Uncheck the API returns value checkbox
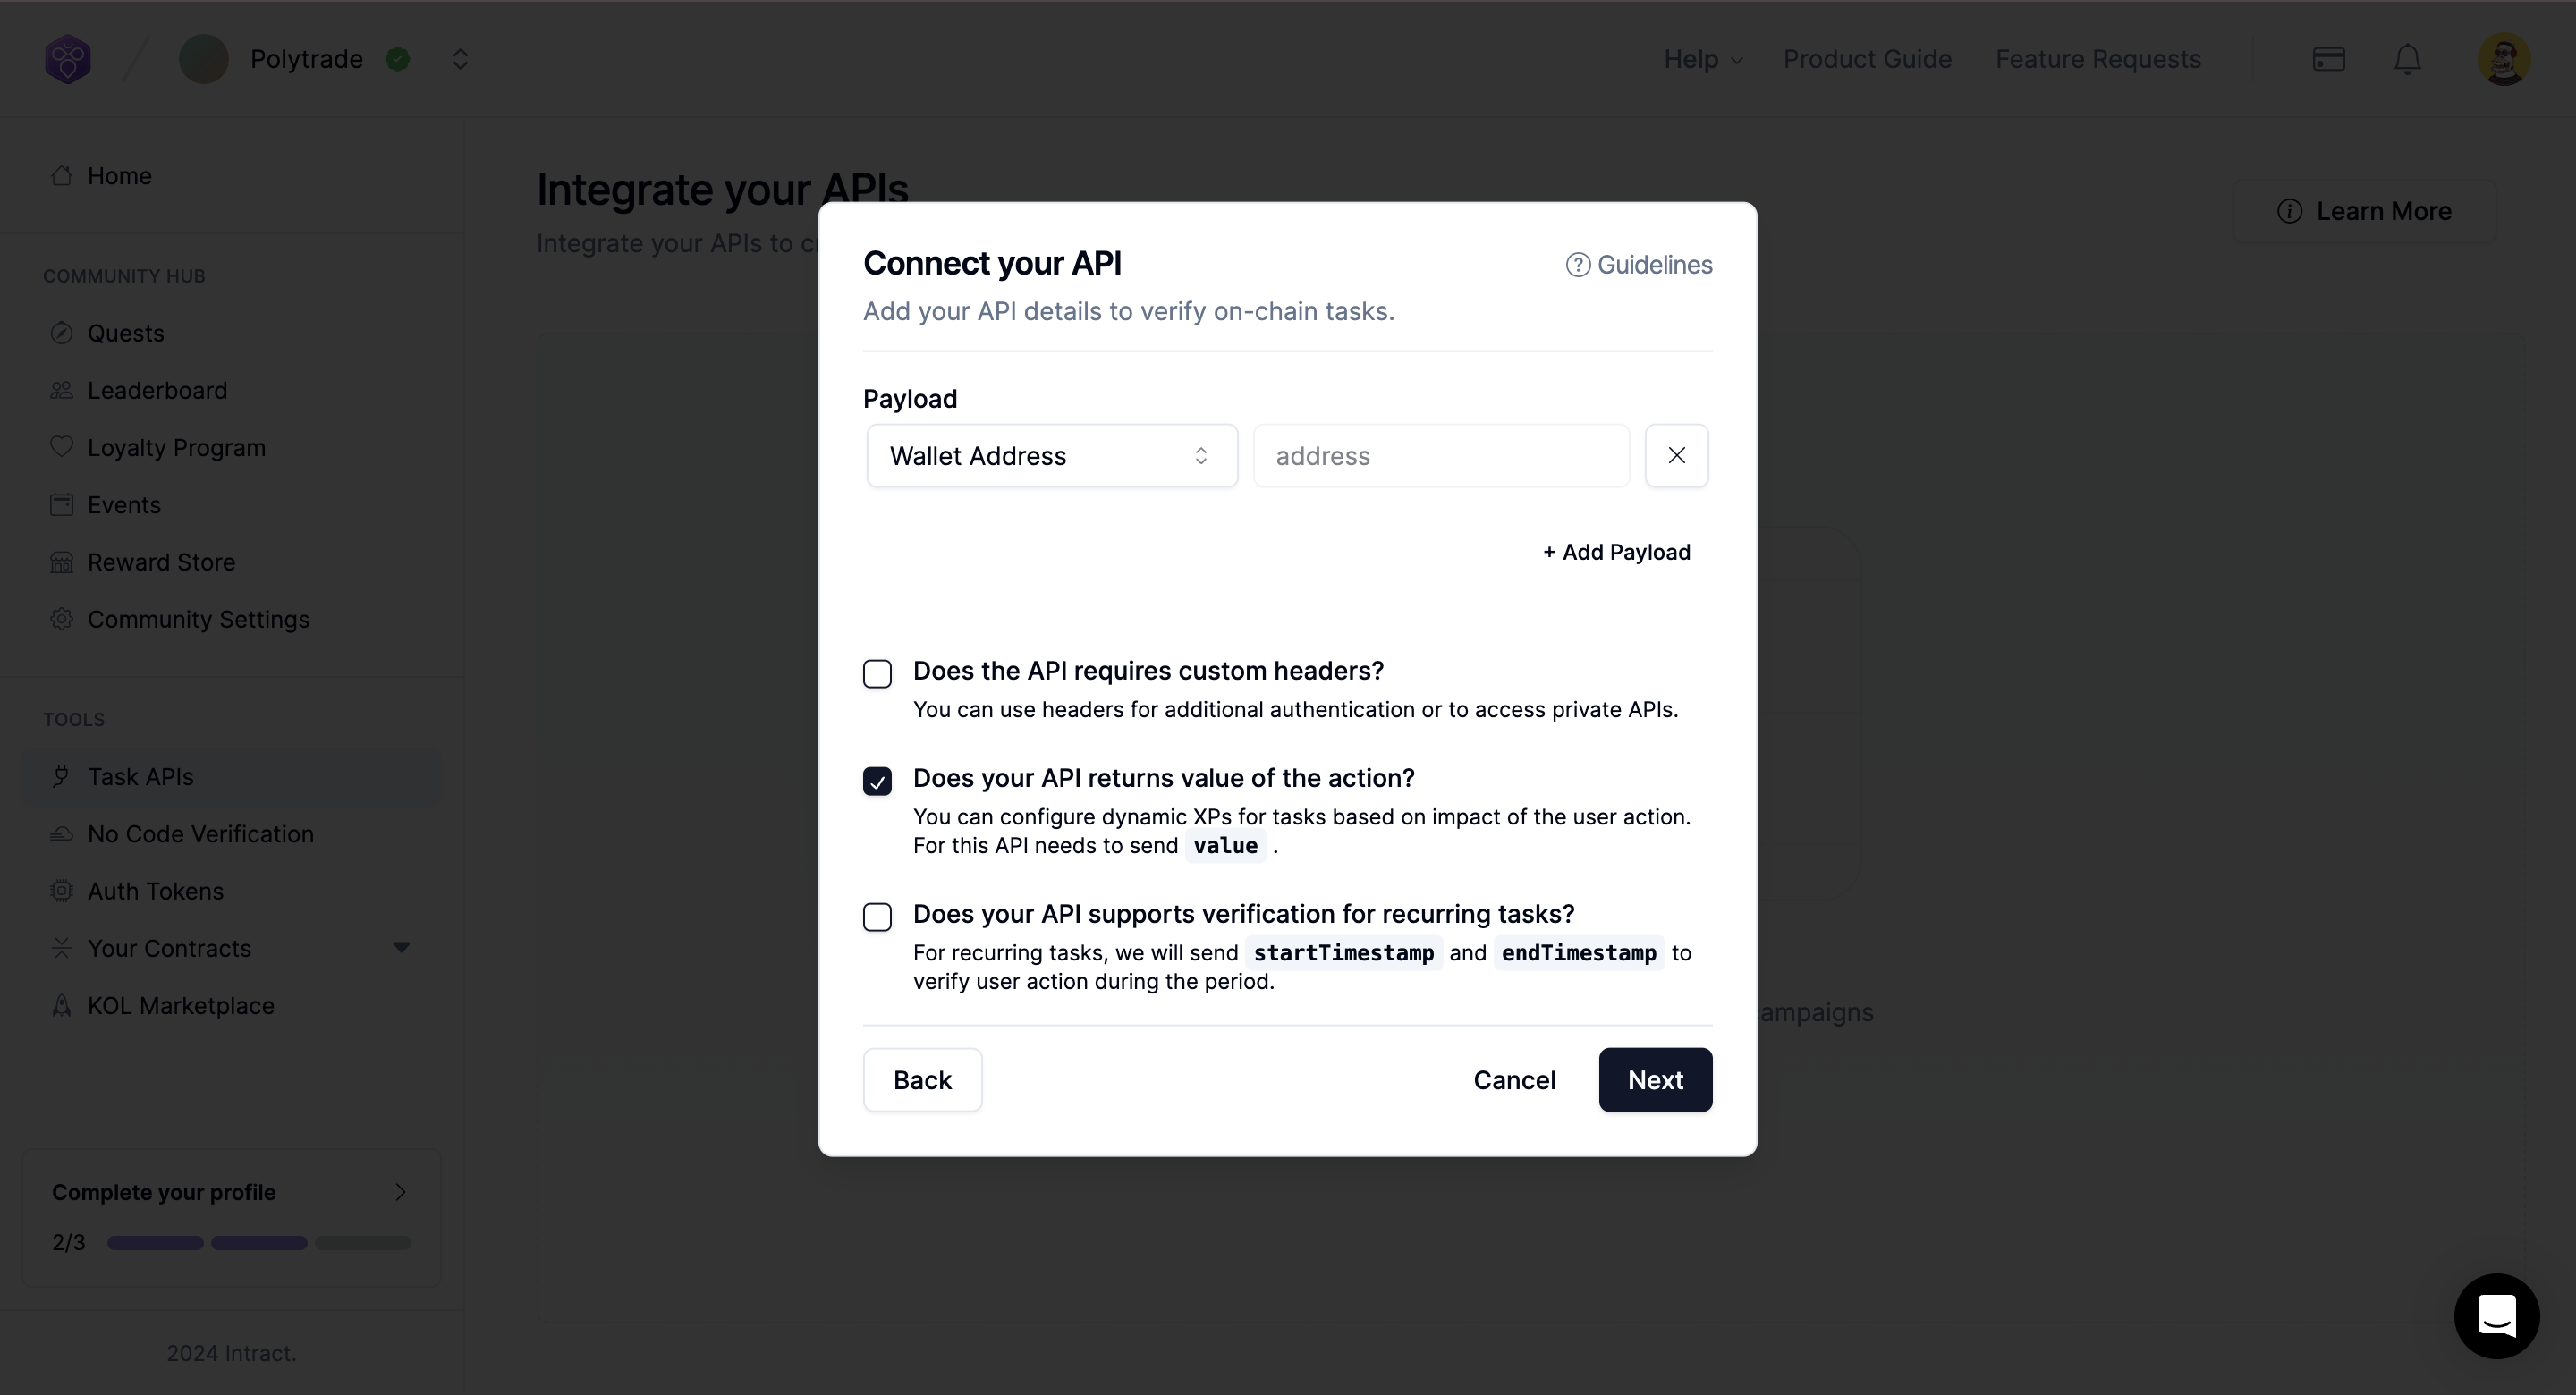Image resolution: width=2576 pixels, height=1395 pixels. [x=877, y=782]
